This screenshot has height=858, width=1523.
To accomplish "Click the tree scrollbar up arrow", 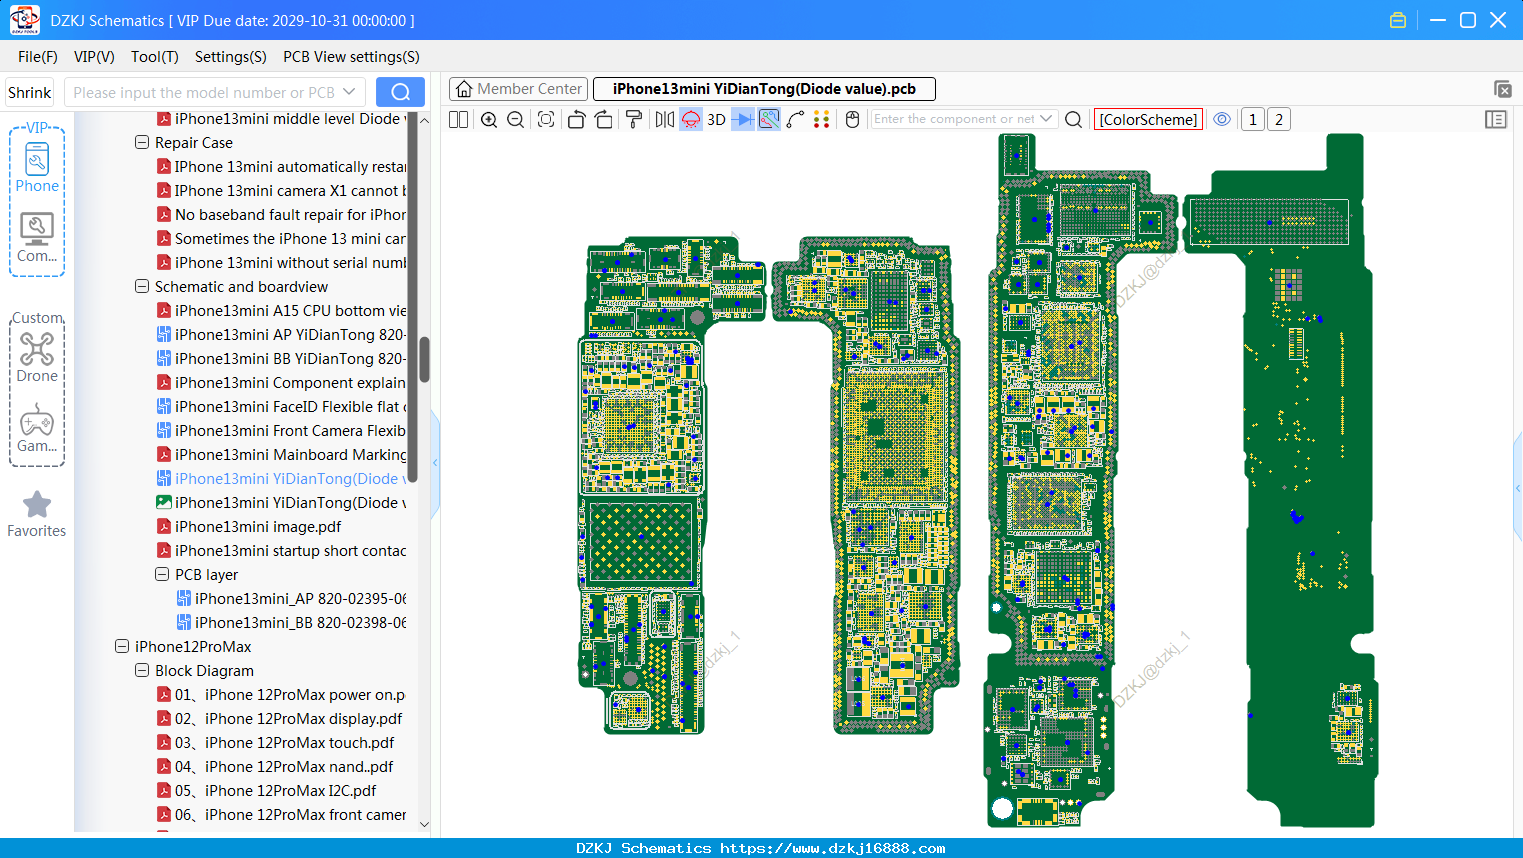I will (x=424, y=120).
